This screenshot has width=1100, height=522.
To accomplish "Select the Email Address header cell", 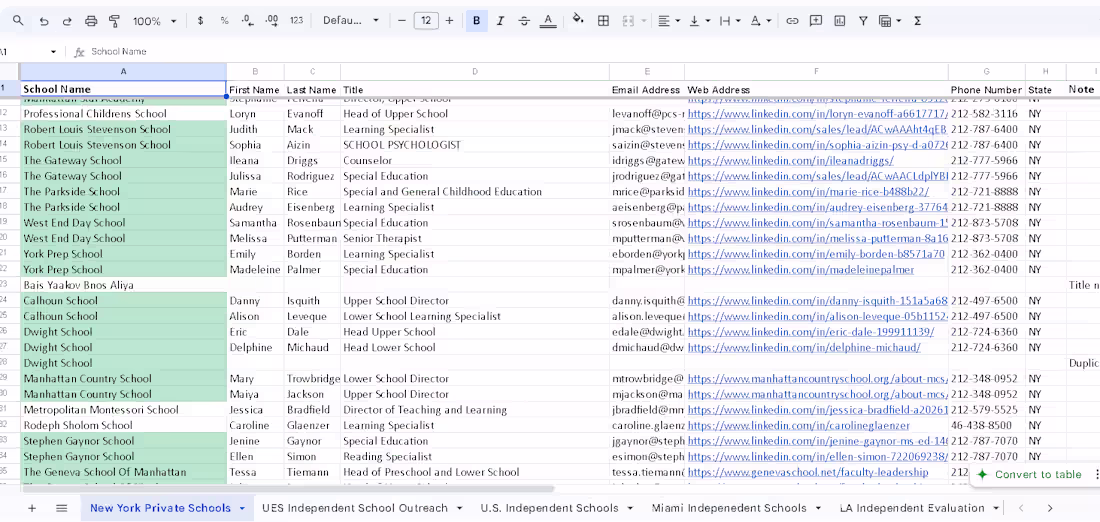I will pyautogui.click(x=647, y=90).
